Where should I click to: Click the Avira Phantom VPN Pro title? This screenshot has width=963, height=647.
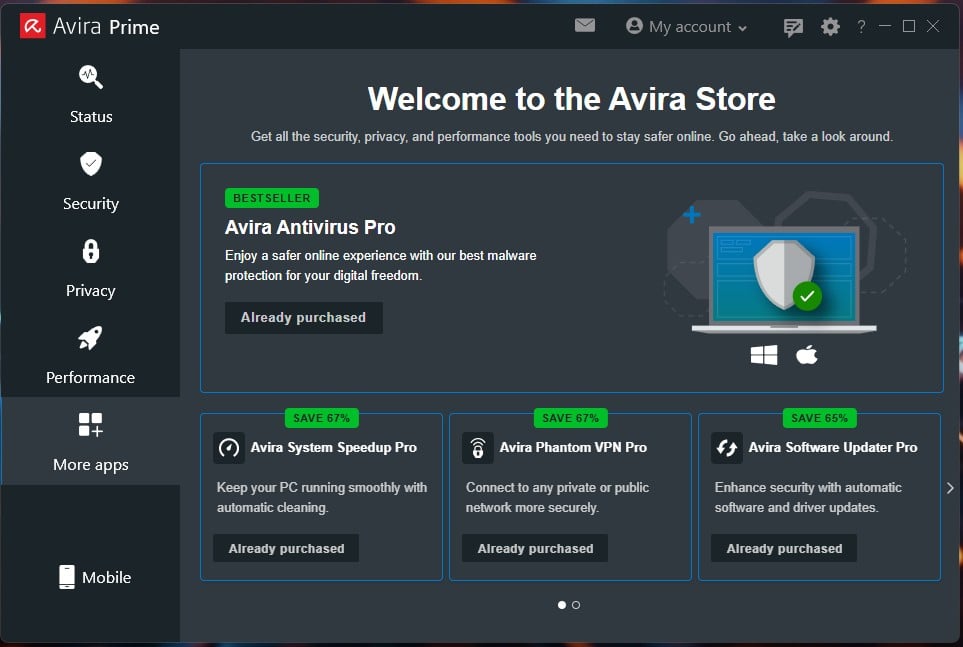[573, 447]
